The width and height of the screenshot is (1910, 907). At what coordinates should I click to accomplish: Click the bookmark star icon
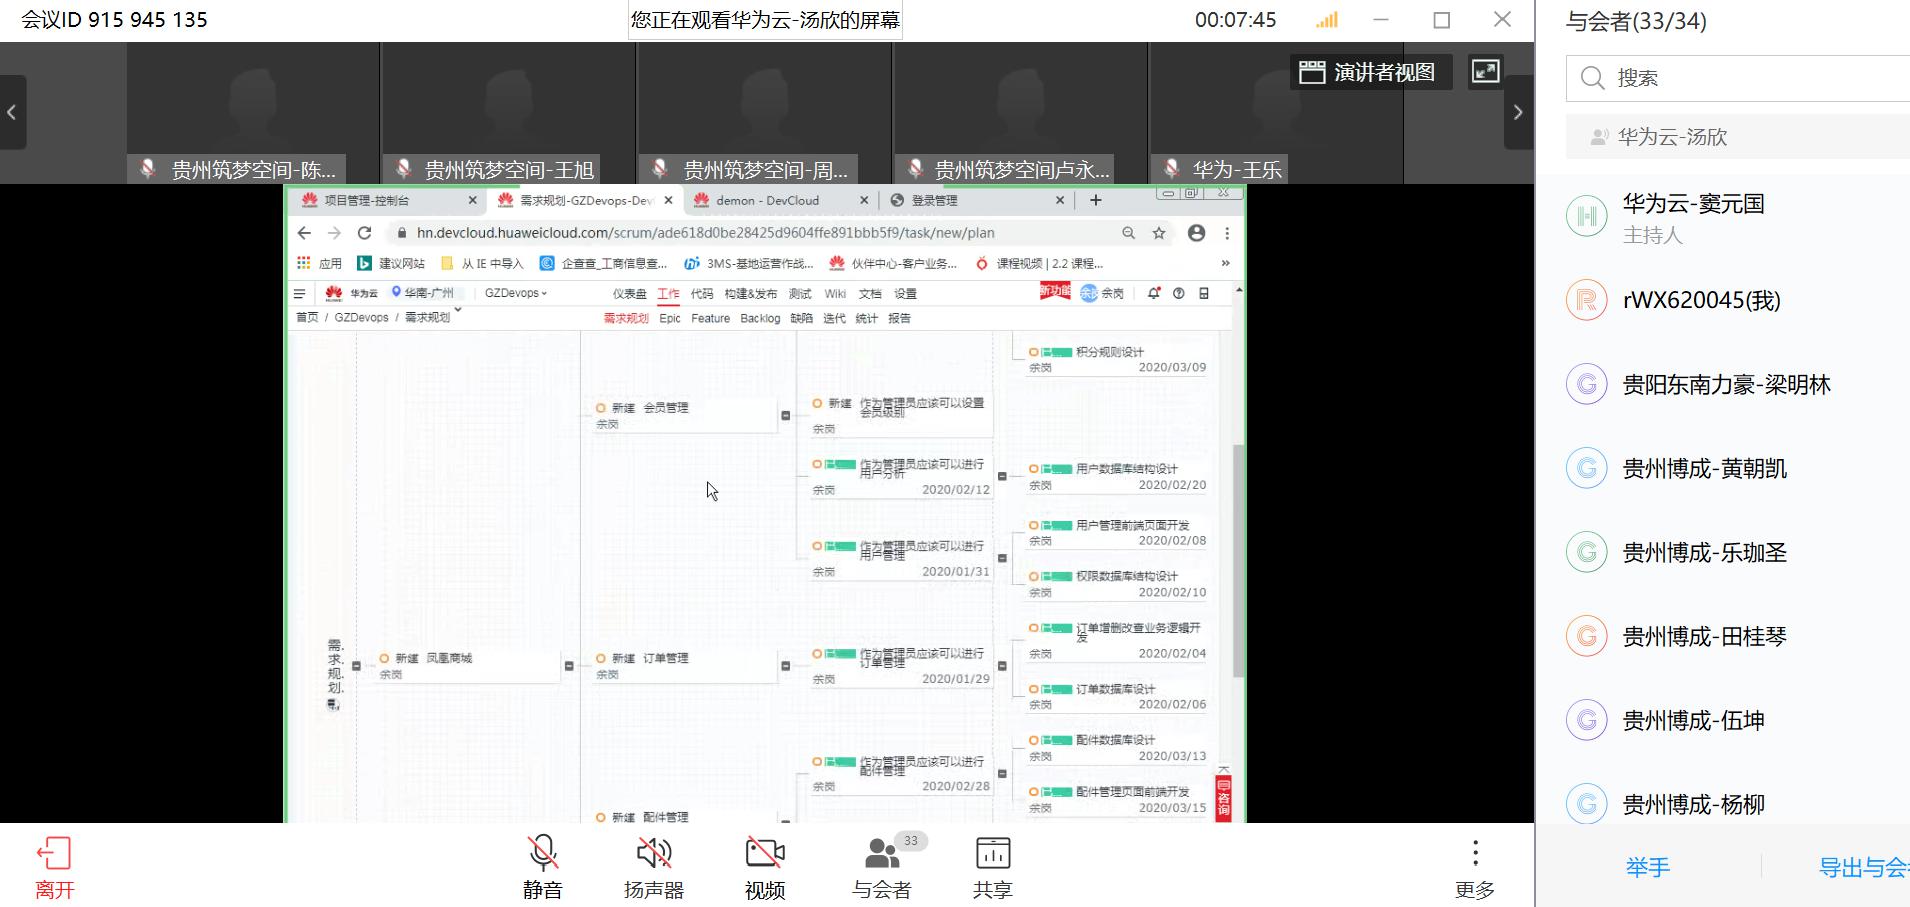pyautogui.click(x=1159, y=233)
